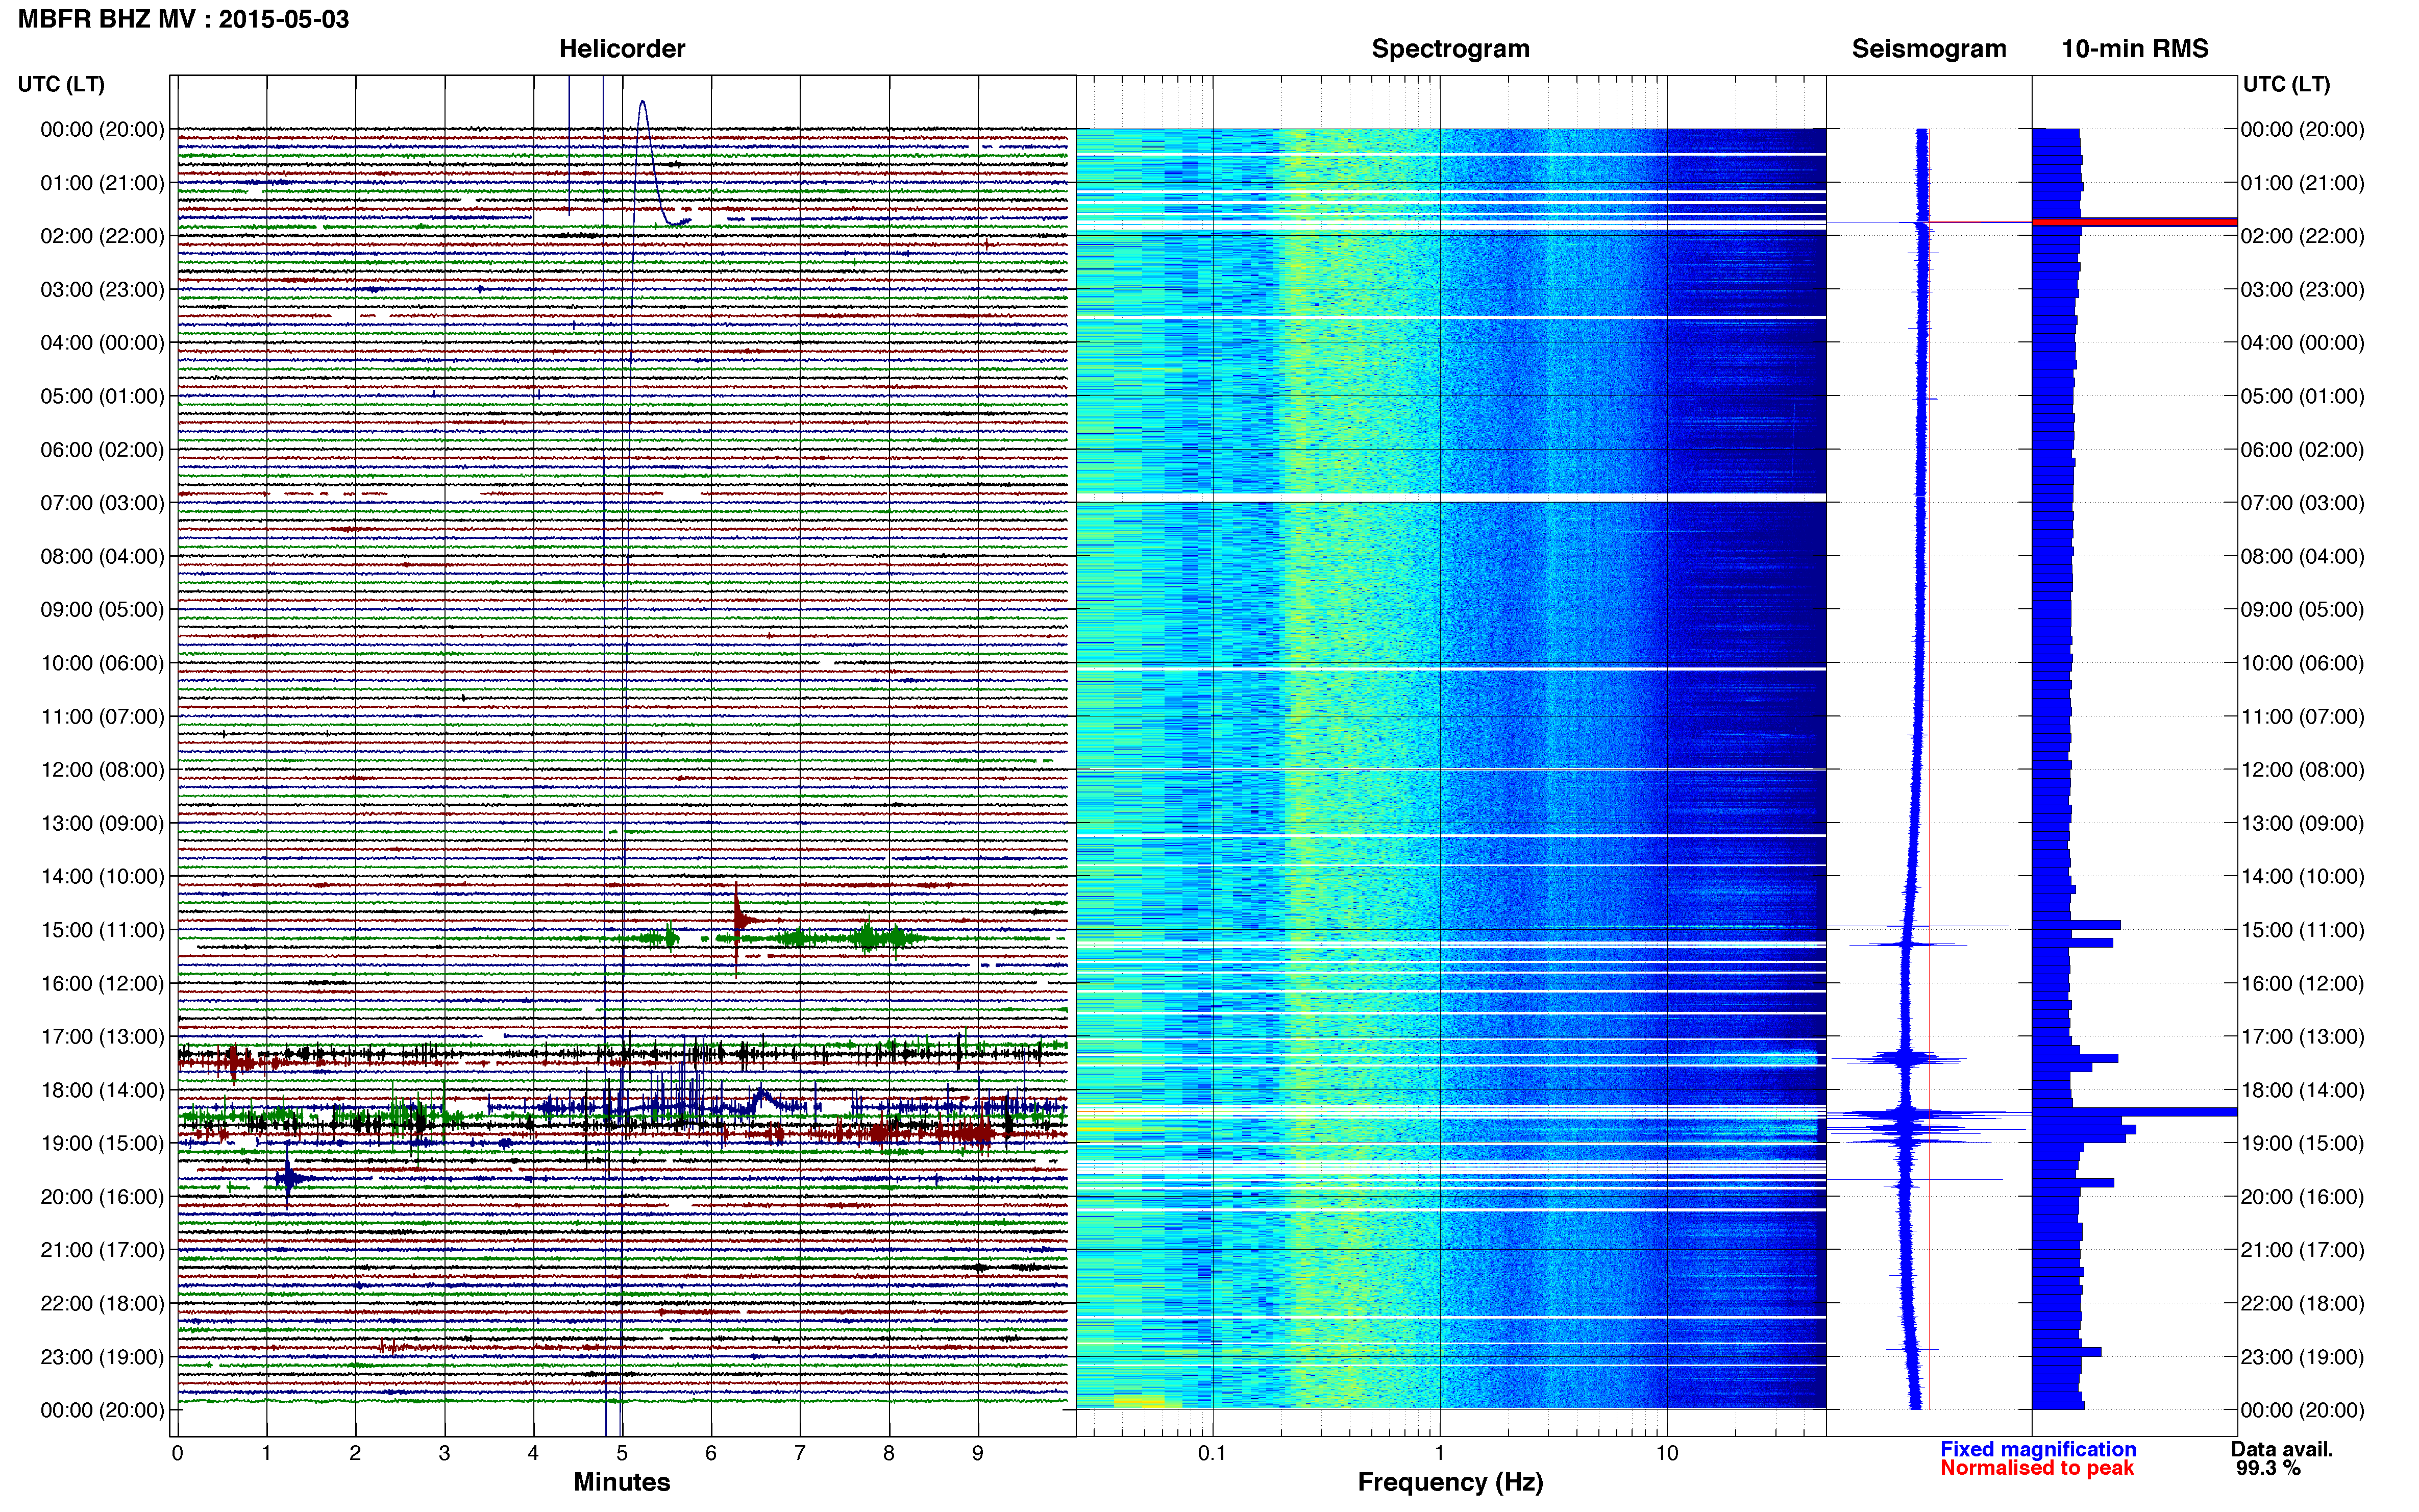Click the 'Seismogram' panel heading
This screenshot has width=2419, height=1512.
(1929, 49)
